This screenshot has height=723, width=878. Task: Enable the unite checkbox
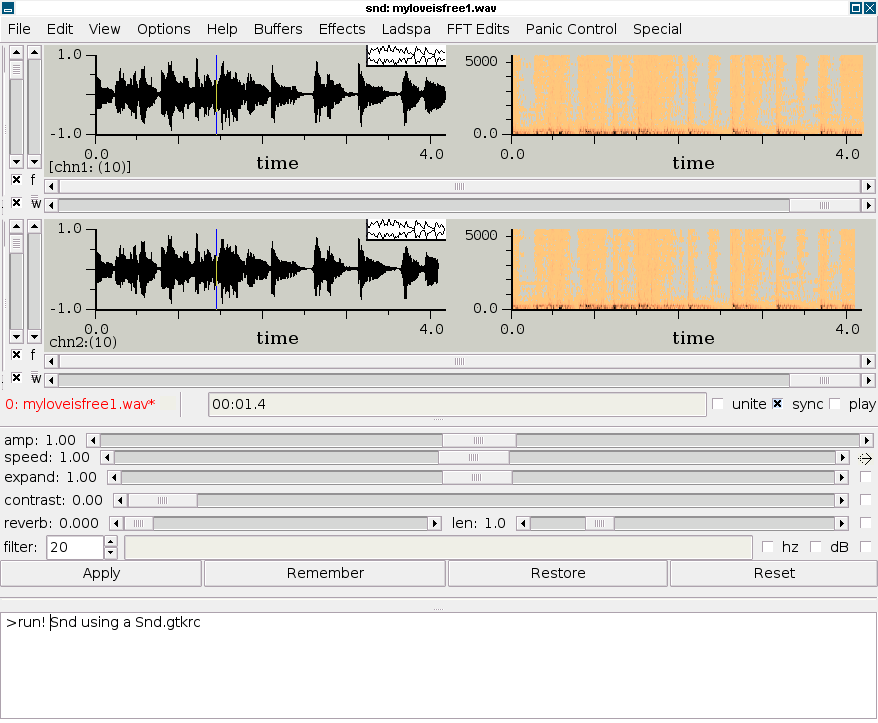pos(718,404)
